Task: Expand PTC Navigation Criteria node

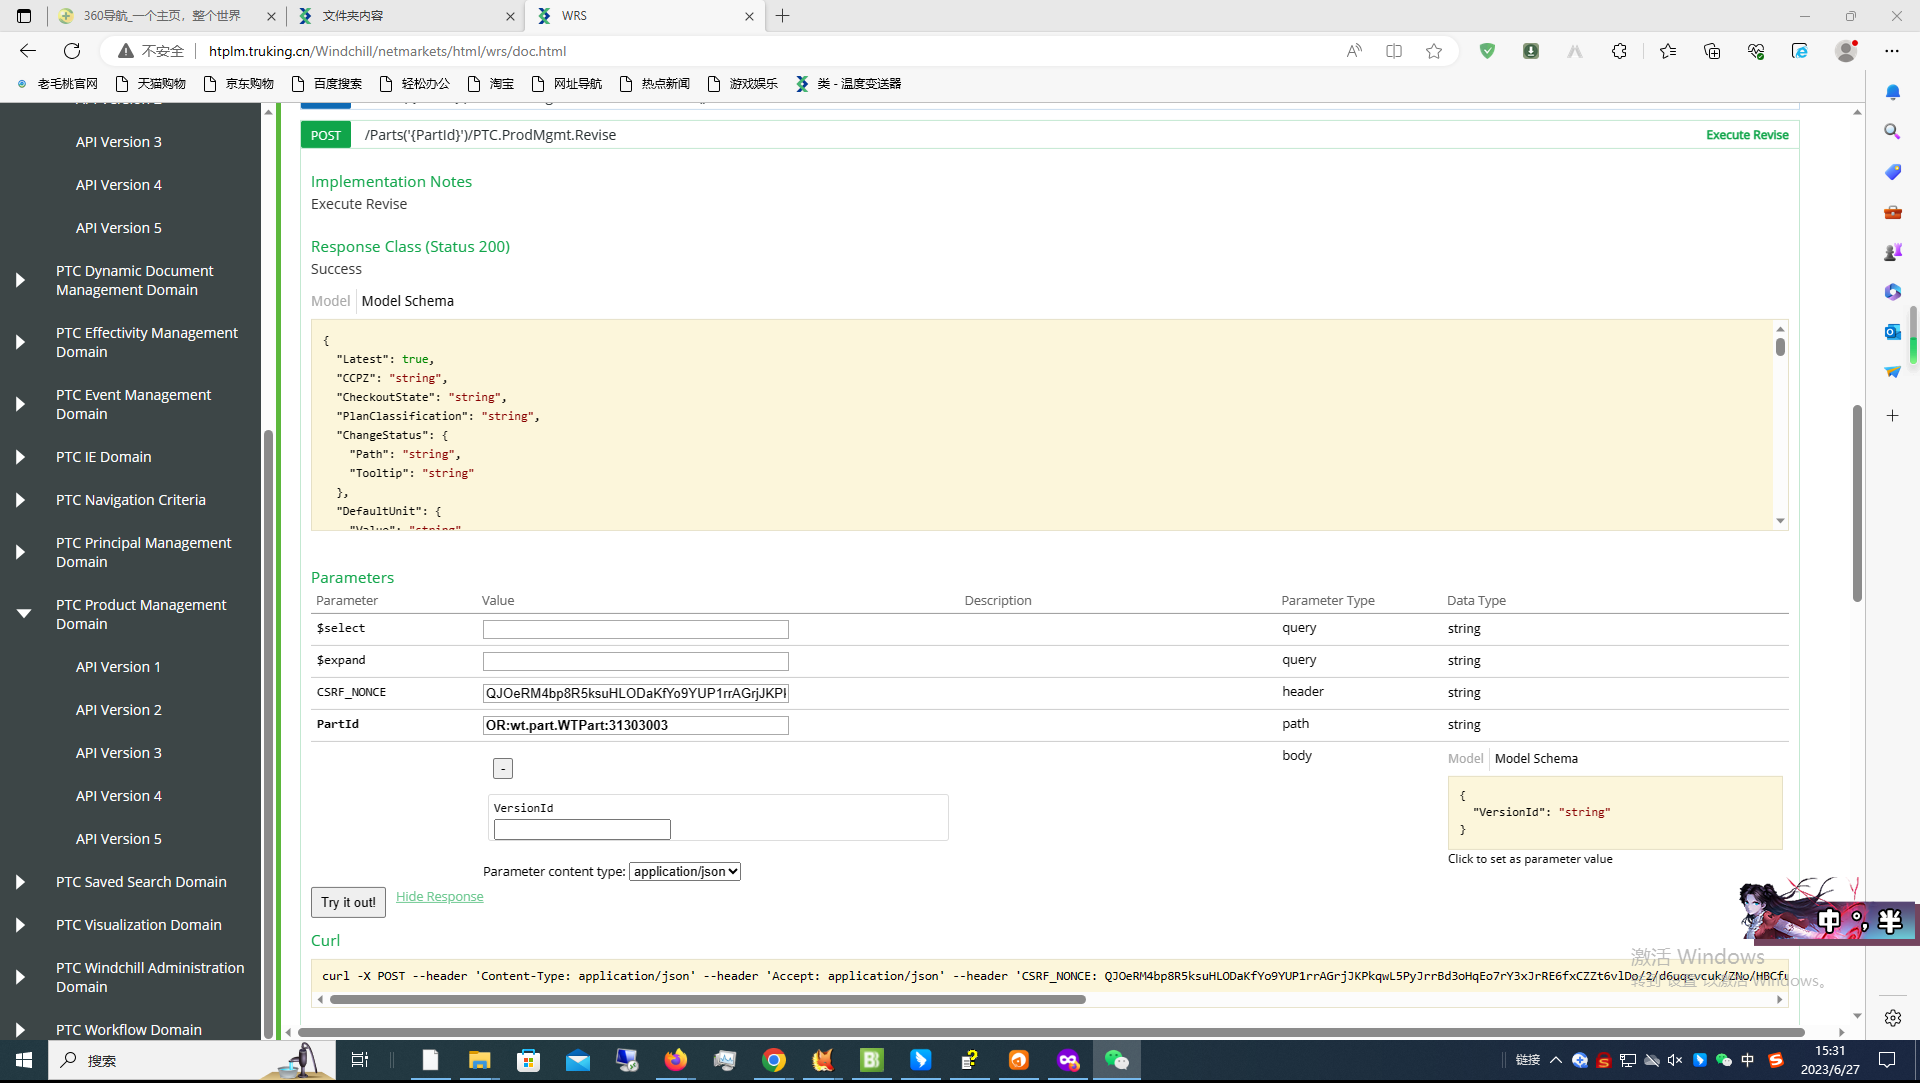Action: point(20,500)
